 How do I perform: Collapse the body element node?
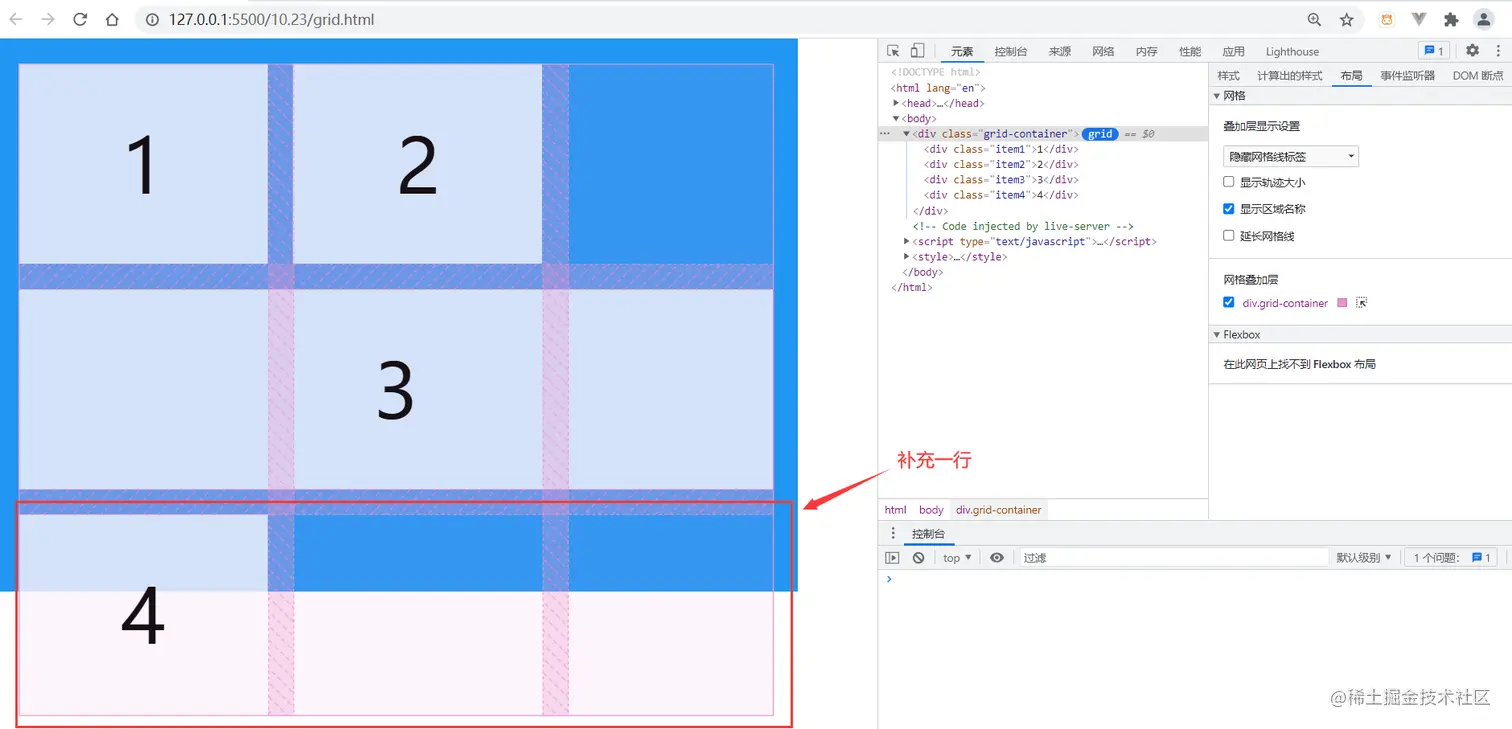[897, 119]
